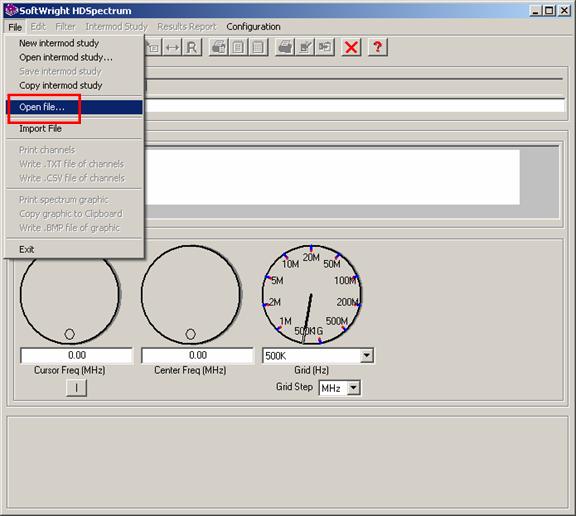Screen dimensions: 576x516
Task: Select Copy intermod study menu entry
Action: 61,86
